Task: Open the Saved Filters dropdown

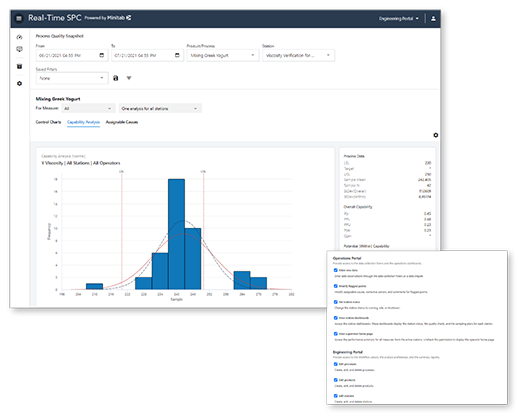Action: 72,78
